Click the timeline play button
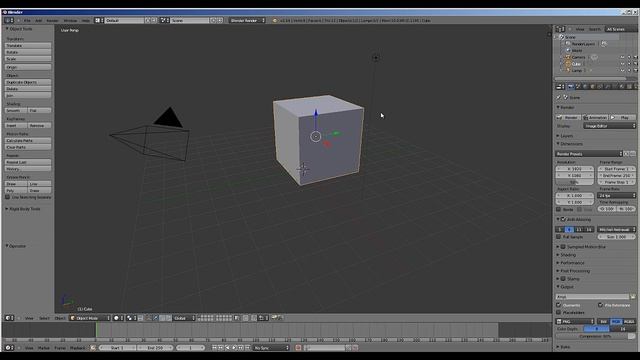640x360 pixels. (234, 348)
